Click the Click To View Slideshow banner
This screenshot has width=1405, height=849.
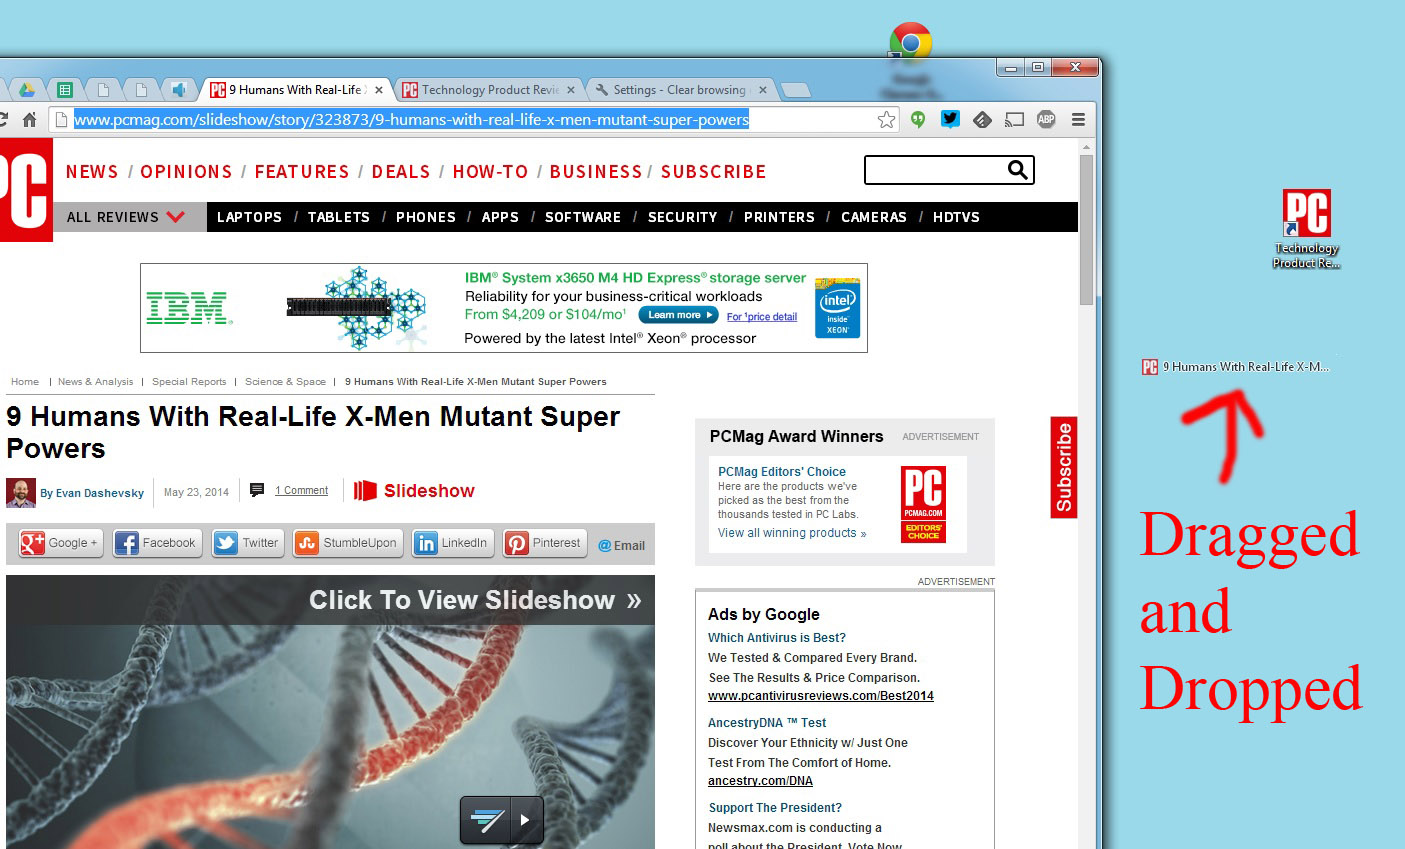(331, 600)
